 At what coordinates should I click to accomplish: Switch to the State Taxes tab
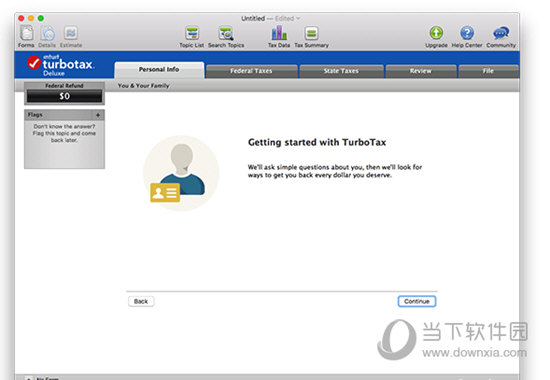341,71
